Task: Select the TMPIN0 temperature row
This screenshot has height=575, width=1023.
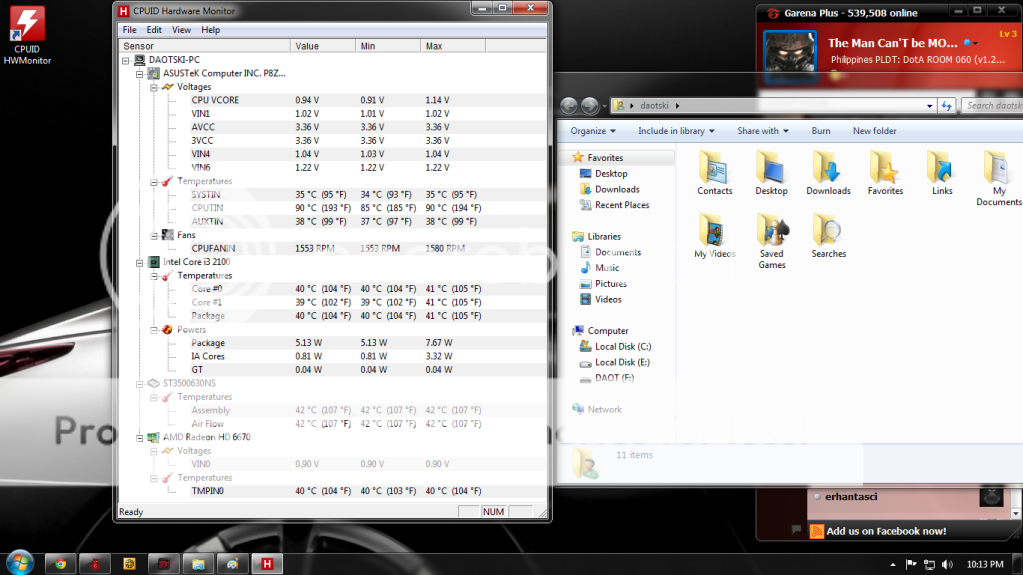Action: (333, 491)
